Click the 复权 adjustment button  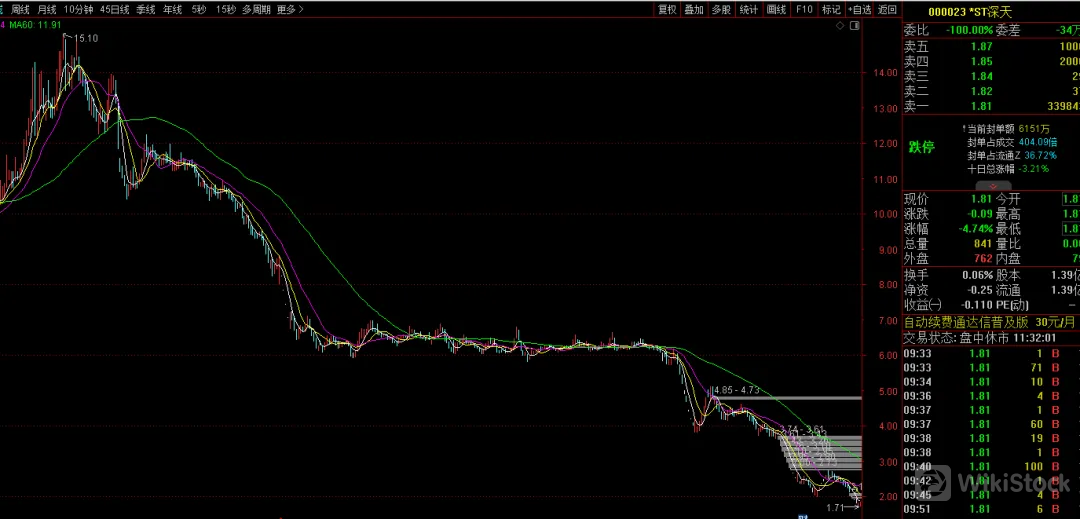tap(667, 9)
